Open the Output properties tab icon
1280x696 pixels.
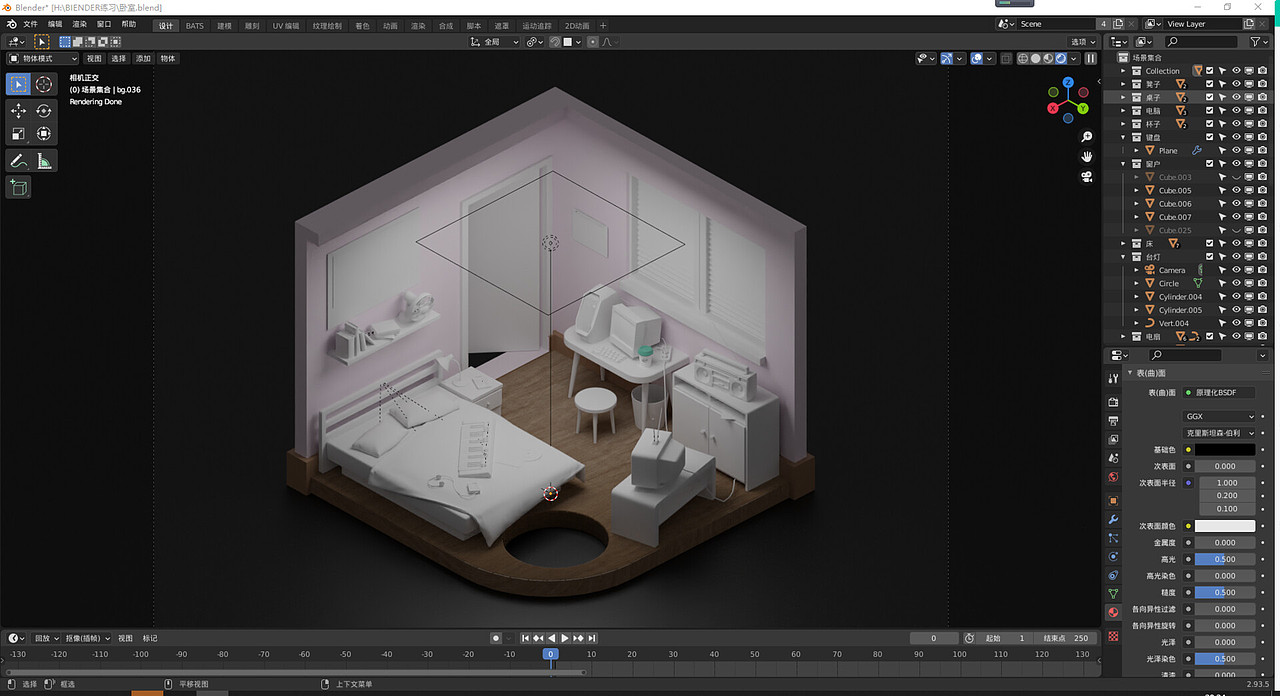(1113, 421)
